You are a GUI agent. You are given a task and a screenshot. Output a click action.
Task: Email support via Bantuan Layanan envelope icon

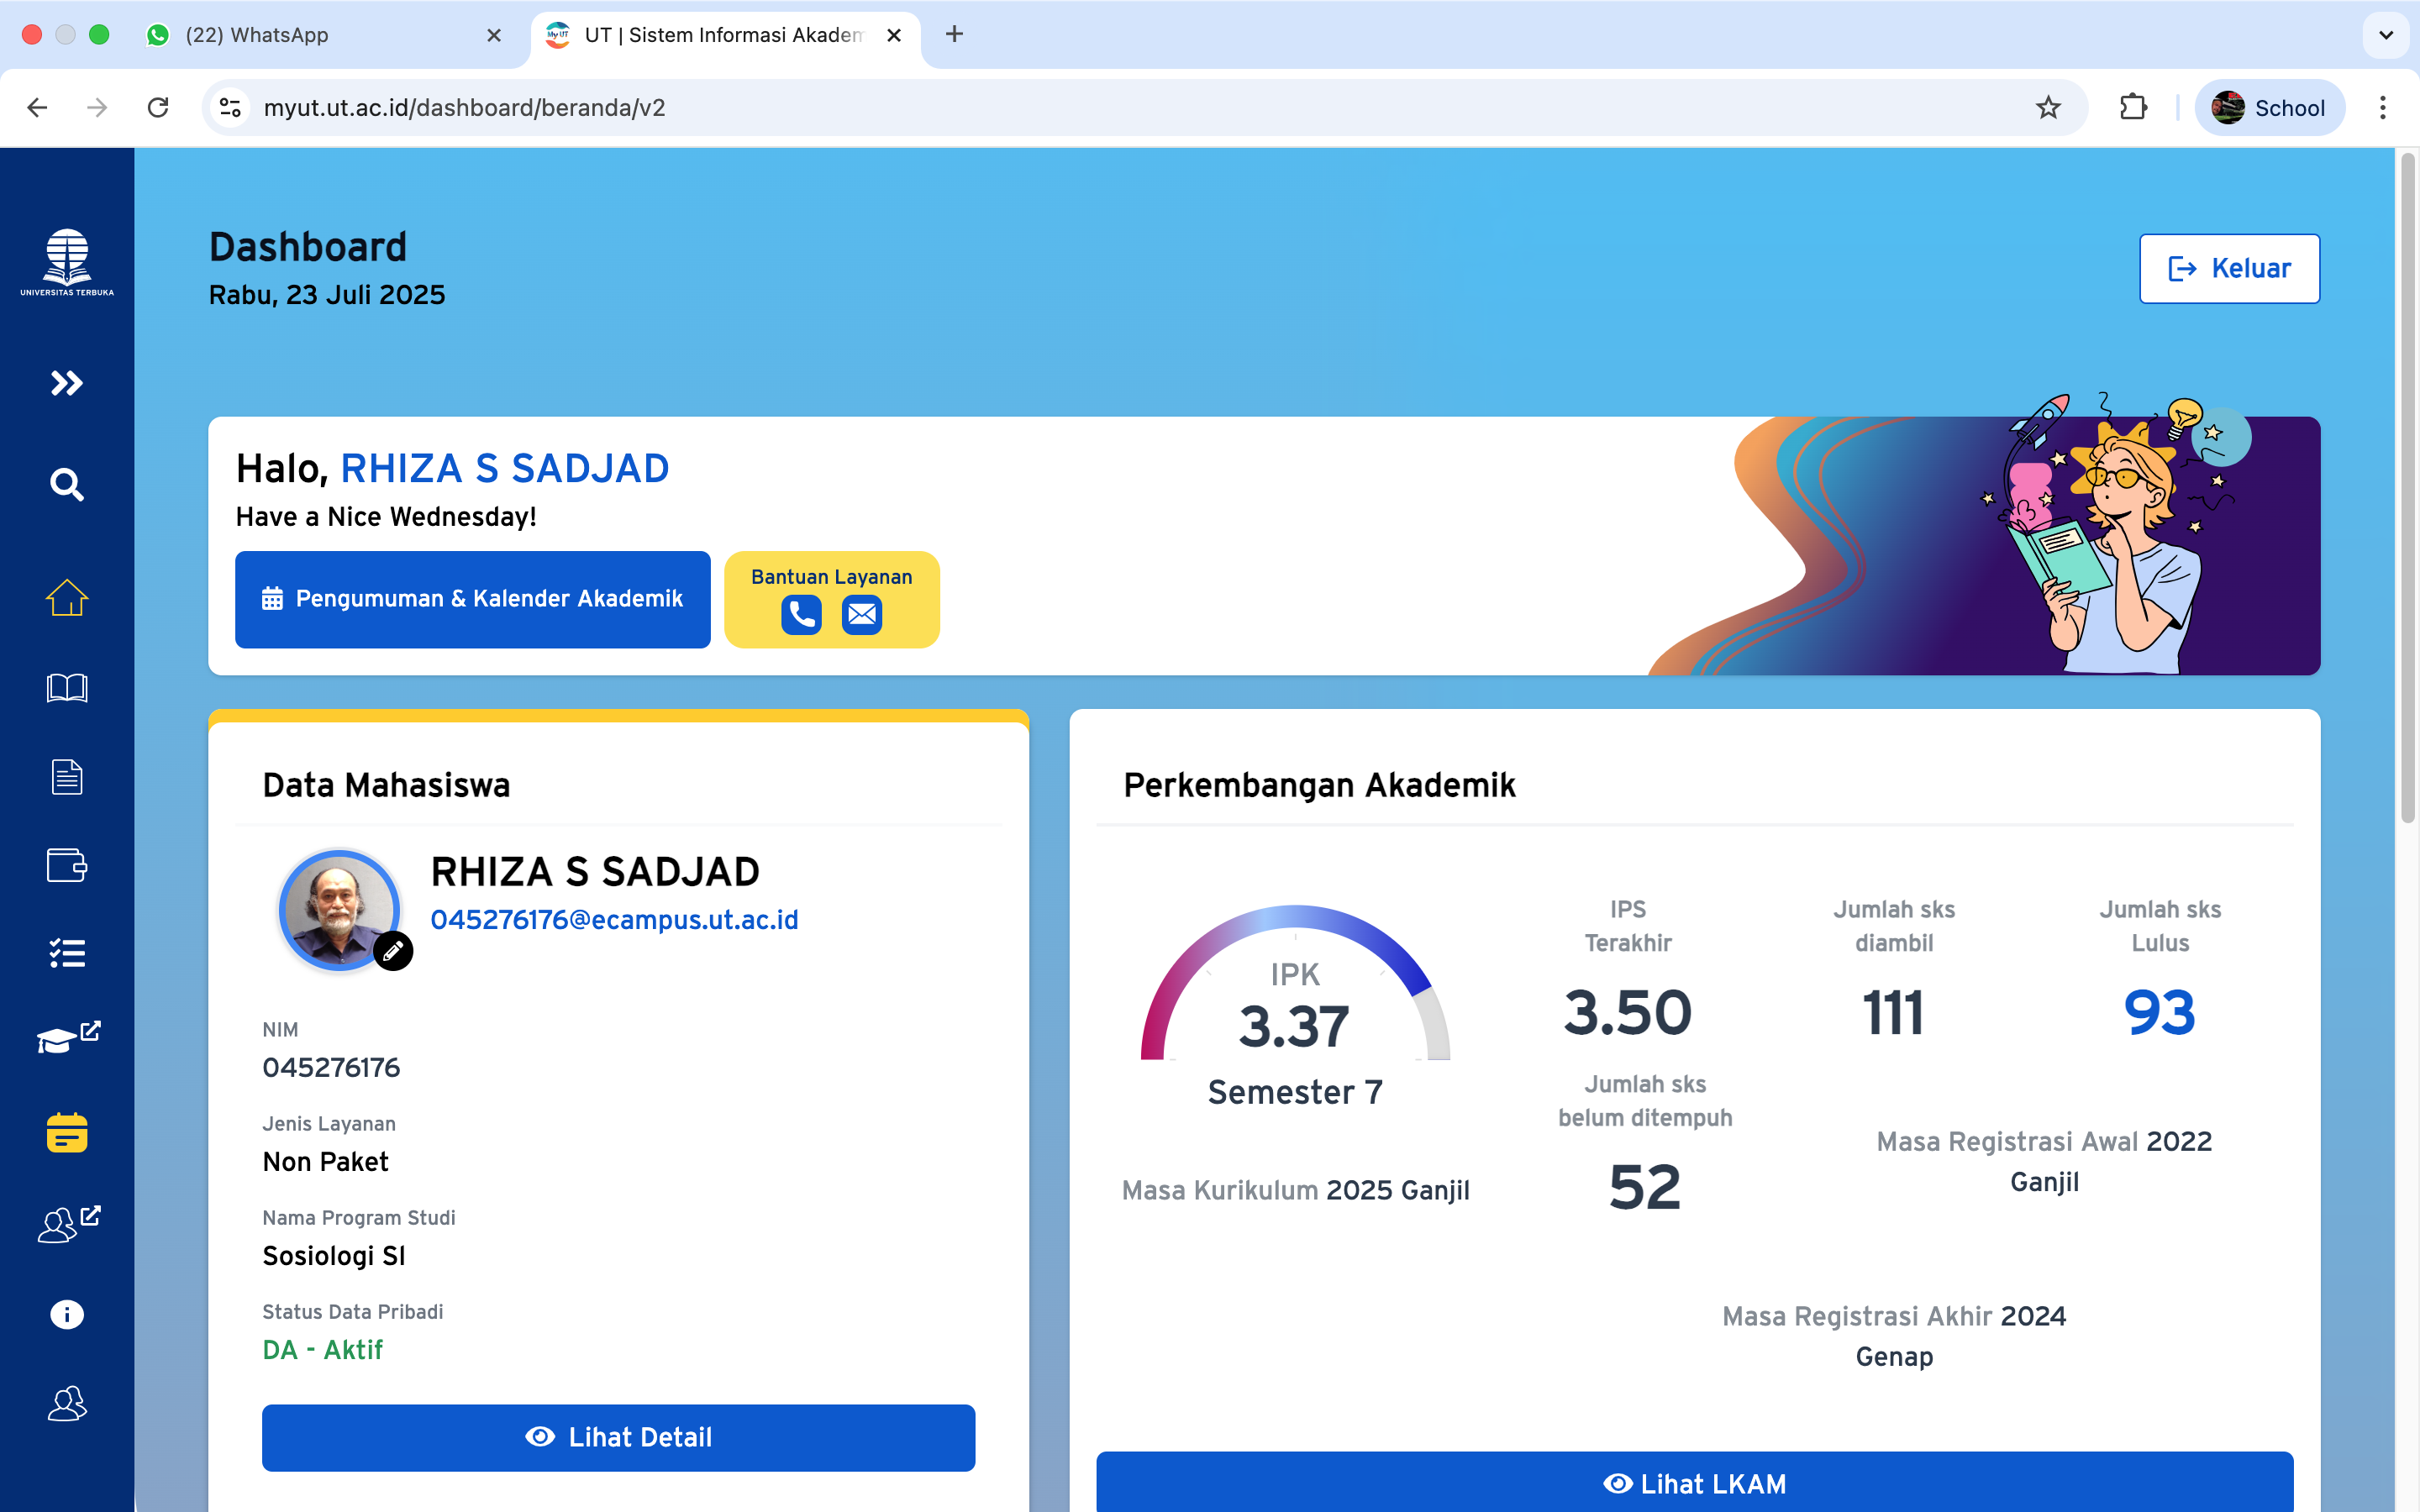[862, 614]
